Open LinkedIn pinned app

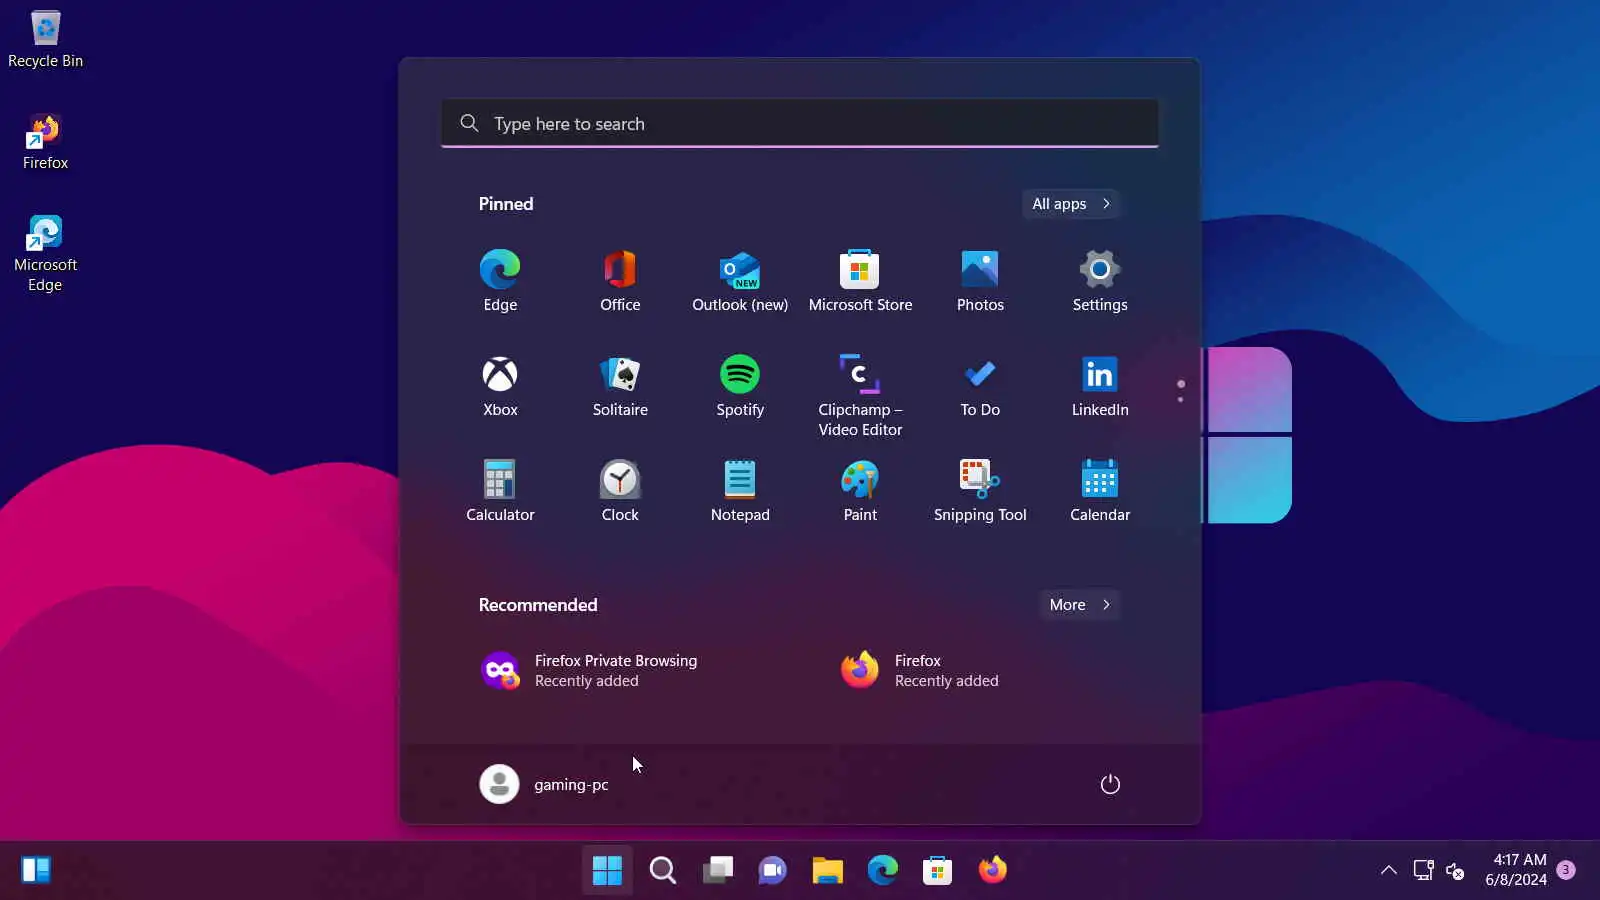point(1100,386)
